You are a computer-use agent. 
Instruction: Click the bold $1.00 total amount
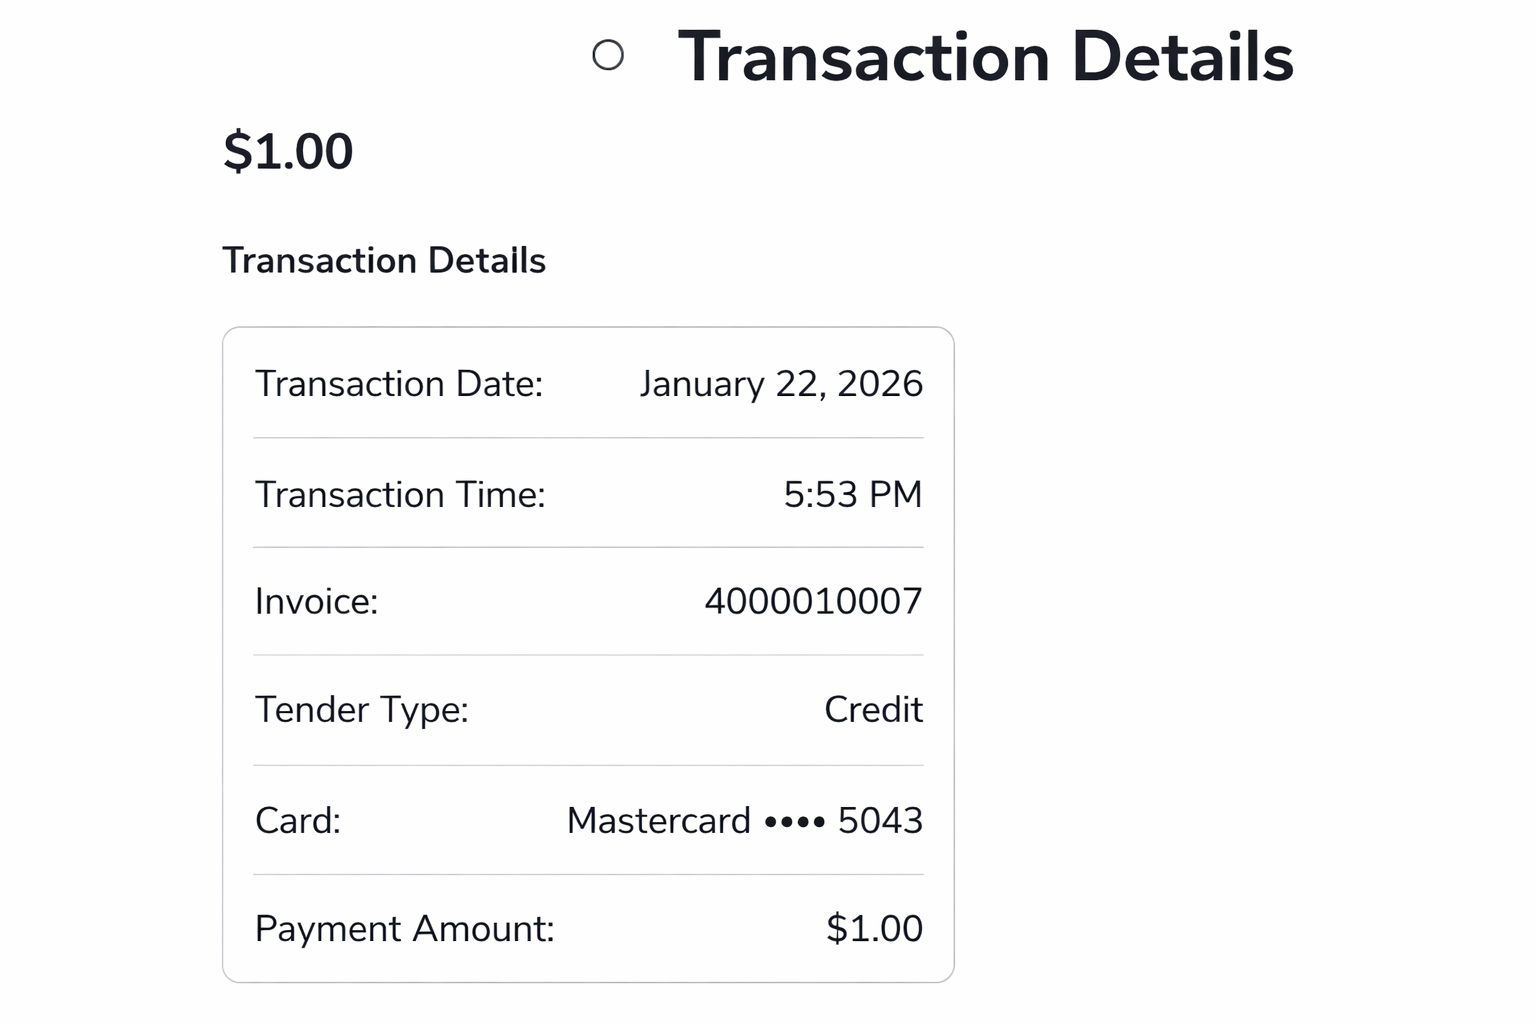pos(288,152)
